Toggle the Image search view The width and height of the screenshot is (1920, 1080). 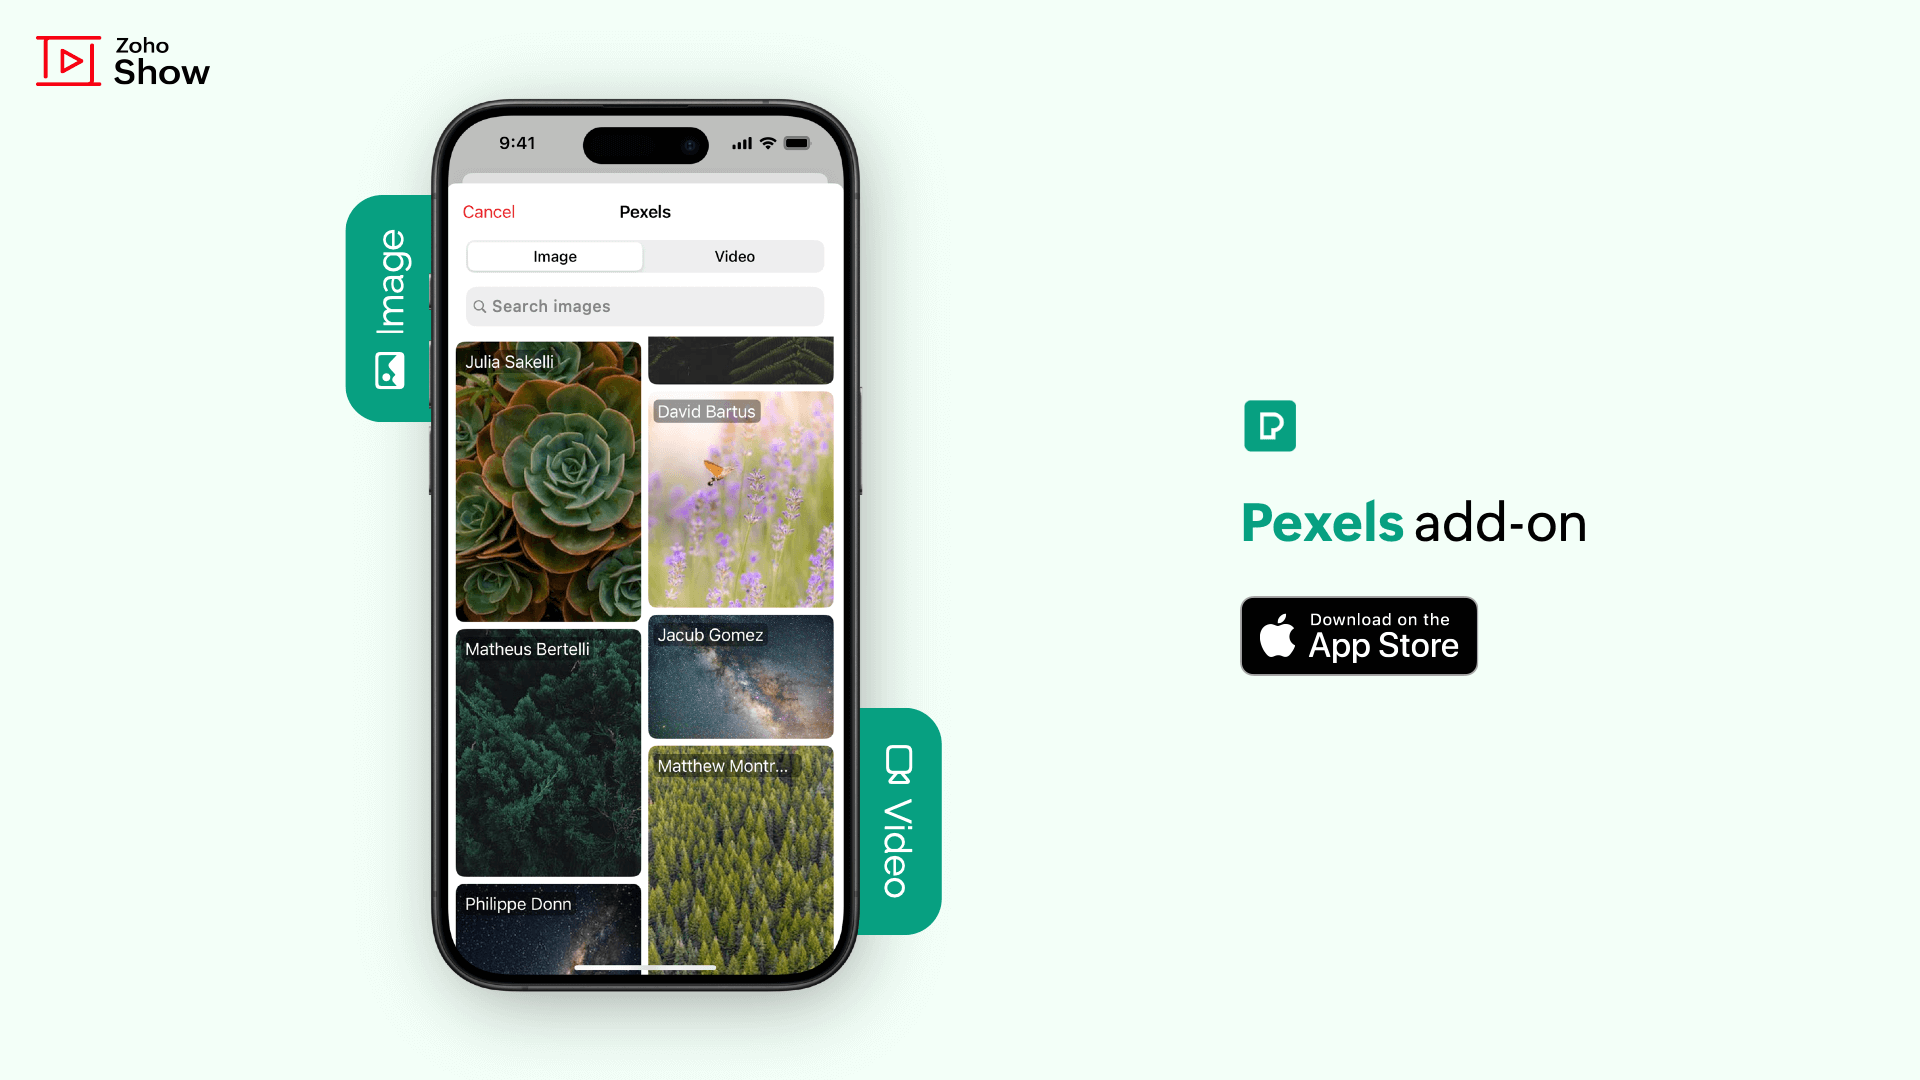coord(555,256)
